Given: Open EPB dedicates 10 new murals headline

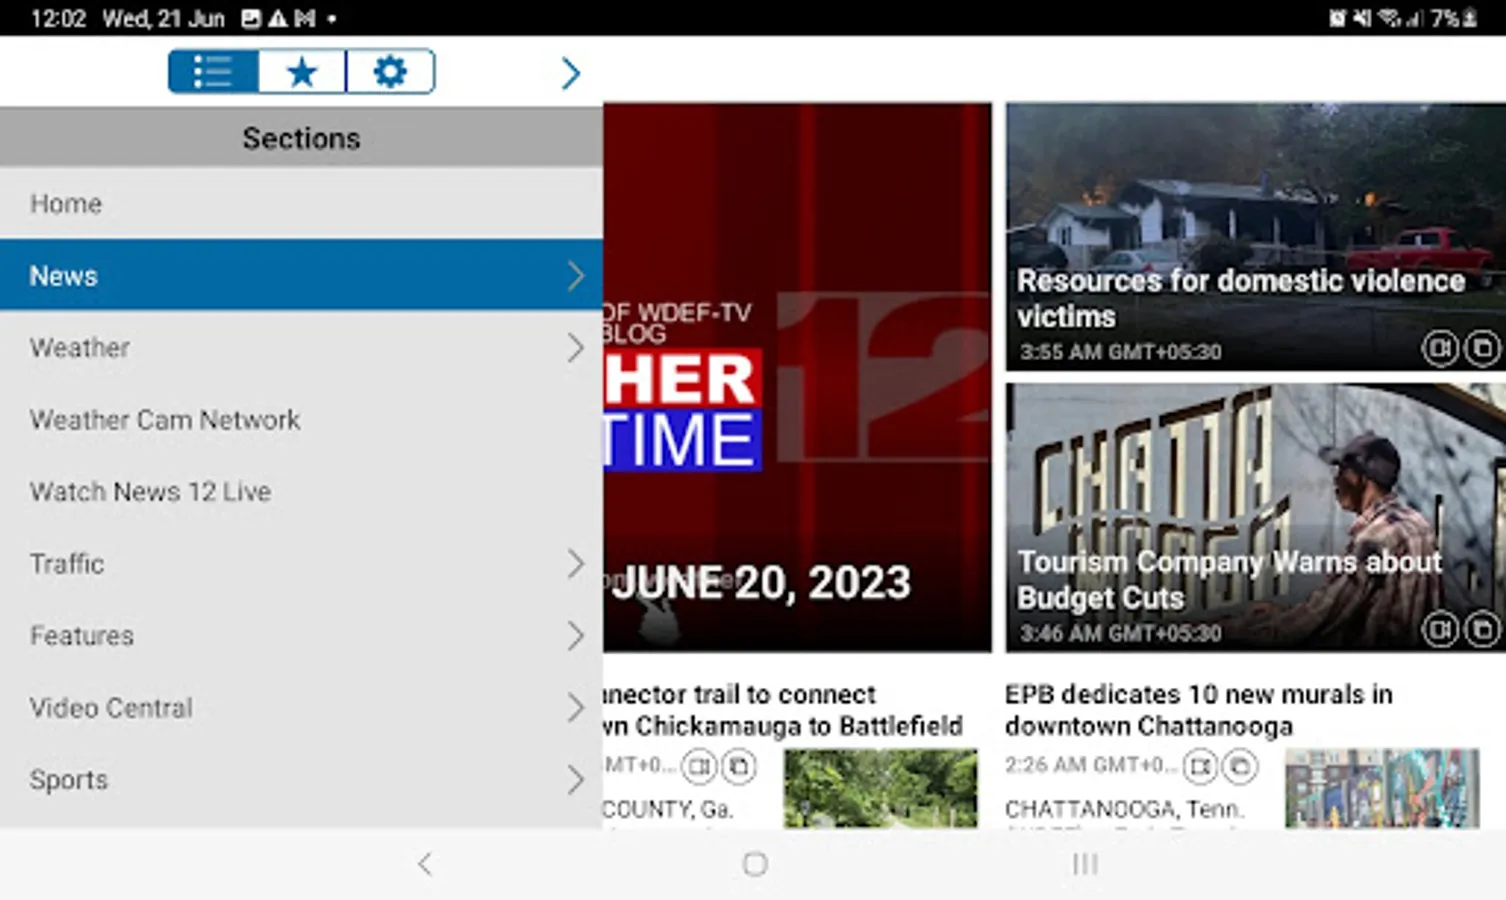Looking at the screenshot, I should click(x=1198, y=710).
